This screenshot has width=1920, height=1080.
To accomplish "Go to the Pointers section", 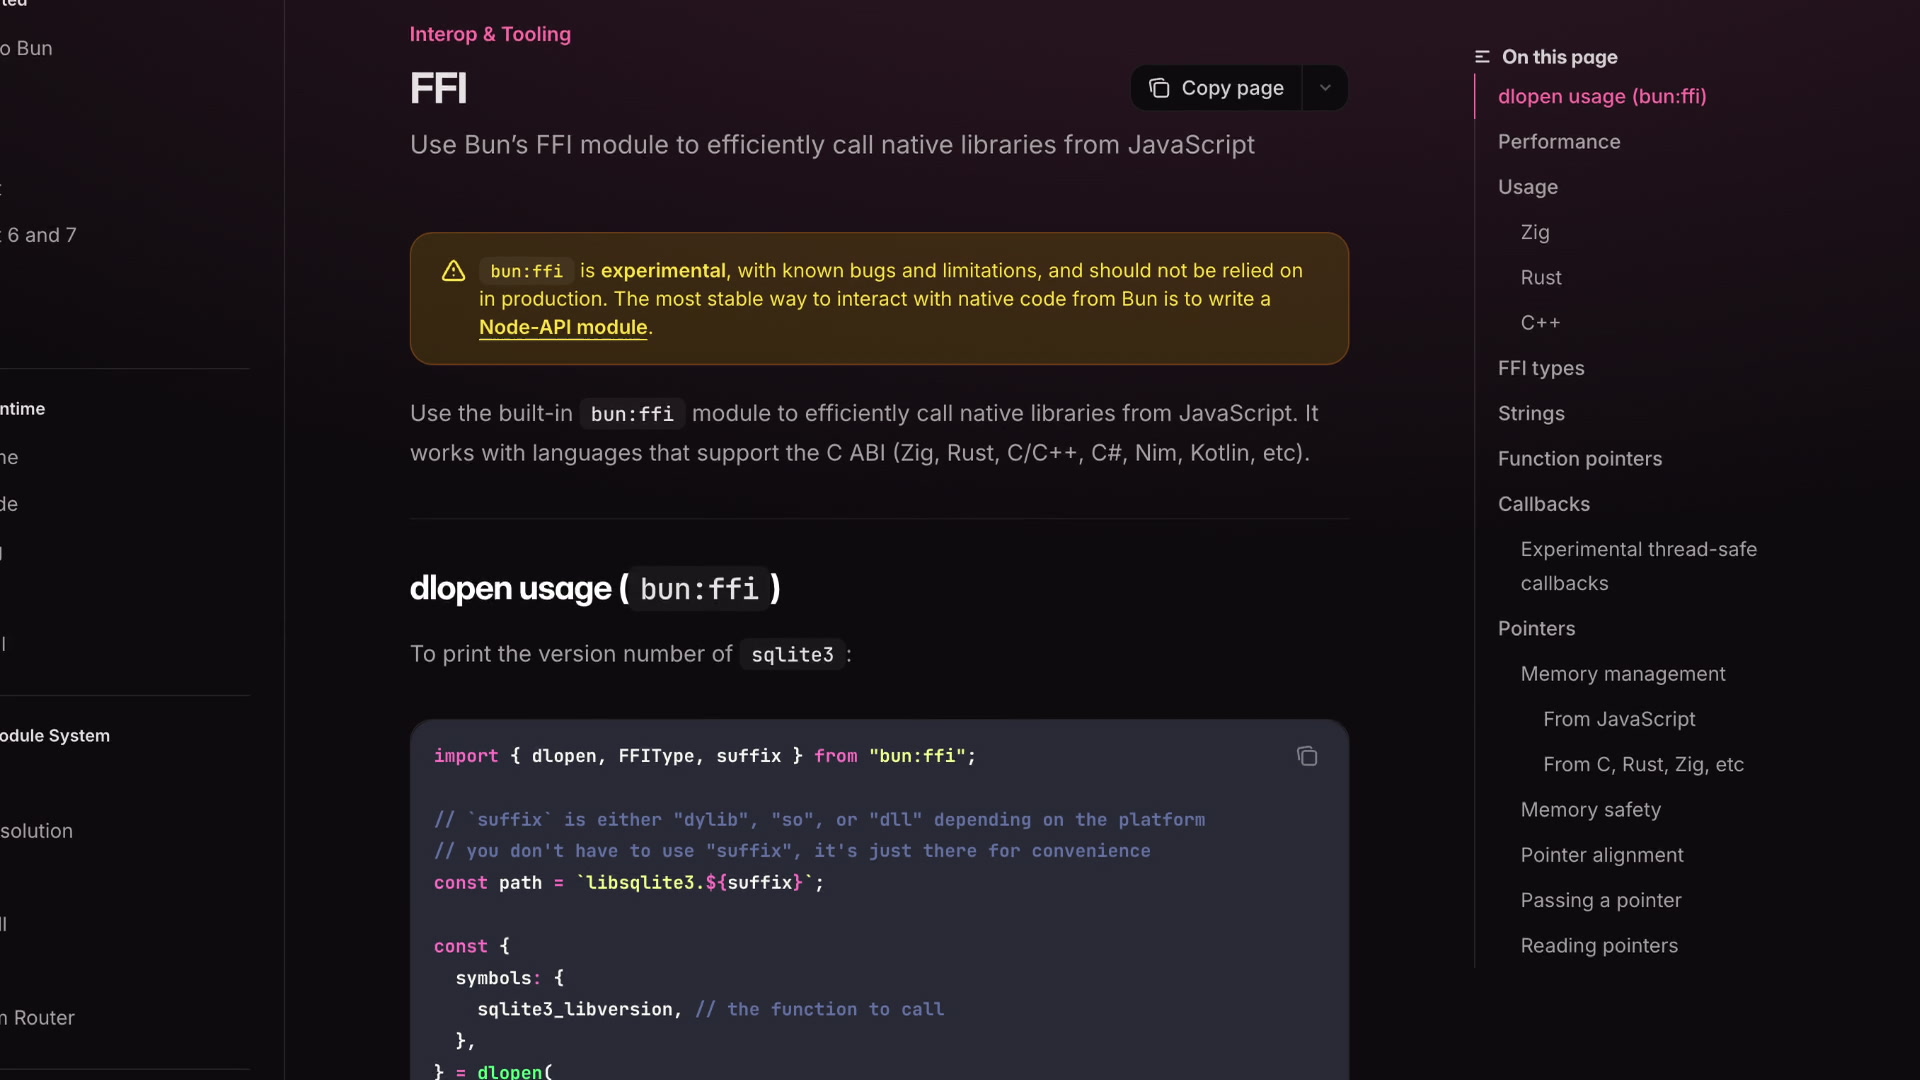I will (x=1536, y=628).
